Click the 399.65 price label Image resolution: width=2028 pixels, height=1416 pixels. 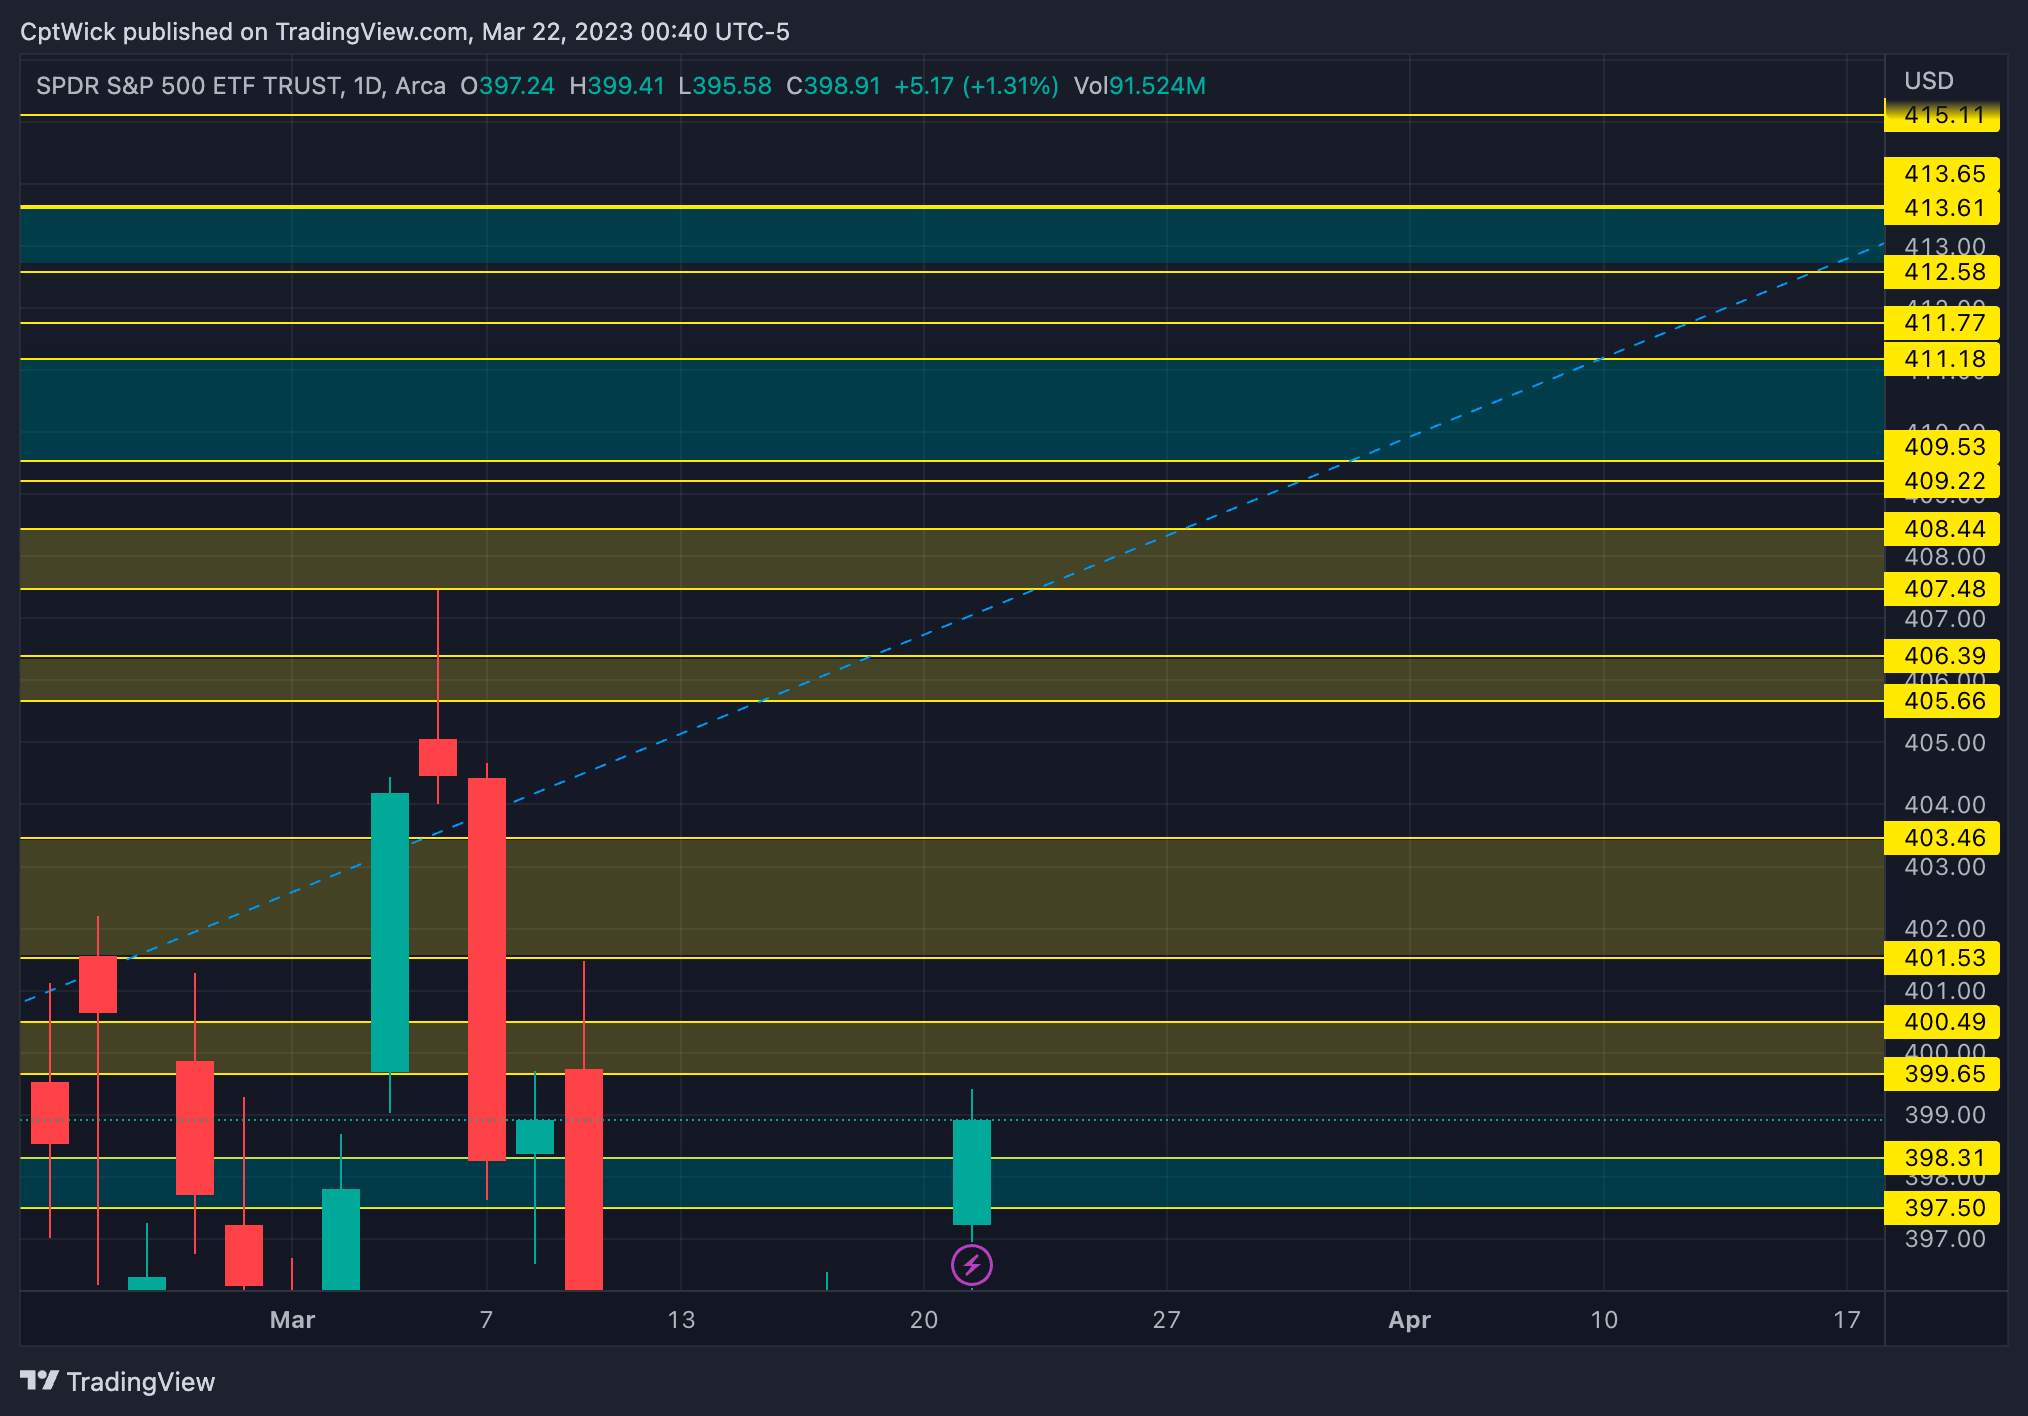tap(1942, 1074)
